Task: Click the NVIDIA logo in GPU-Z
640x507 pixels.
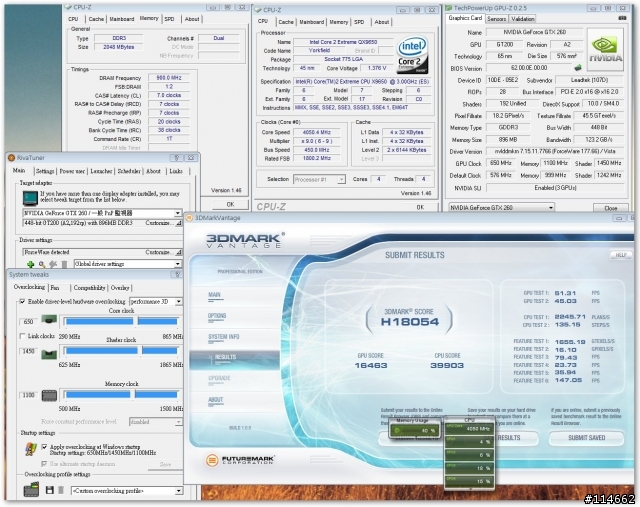Action: pos(605,47)
